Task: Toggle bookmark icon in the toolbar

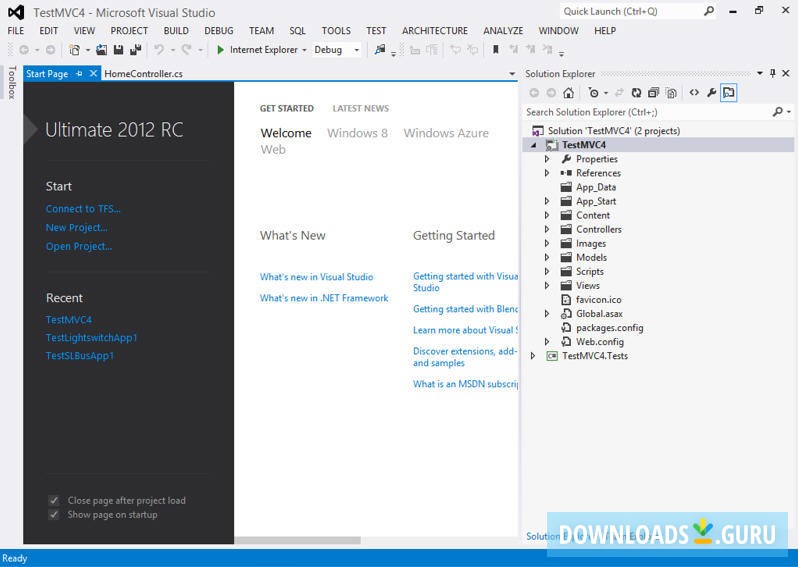Action: [495, 49]
